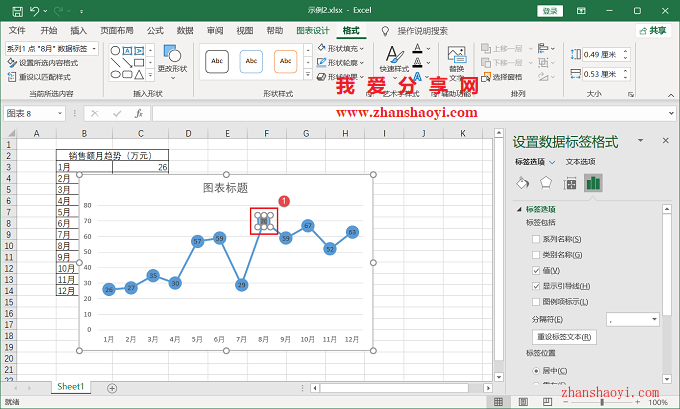Expand the 形状轮廓 shape outline dropdown

point(362,63)
